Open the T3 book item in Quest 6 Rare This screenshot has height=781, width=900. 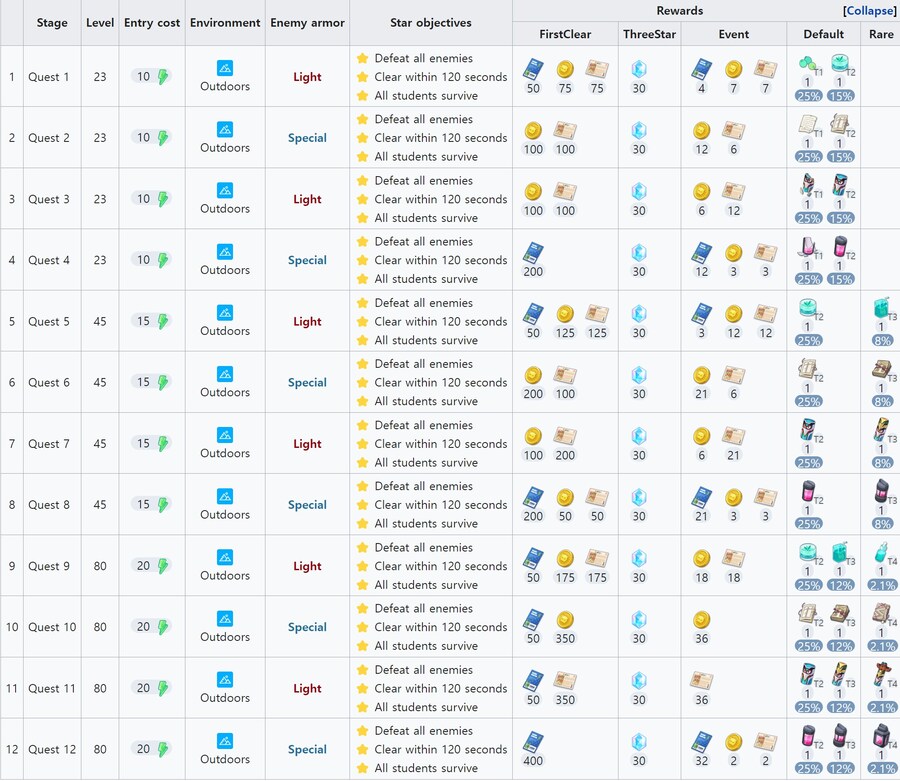tap(883, 371)
